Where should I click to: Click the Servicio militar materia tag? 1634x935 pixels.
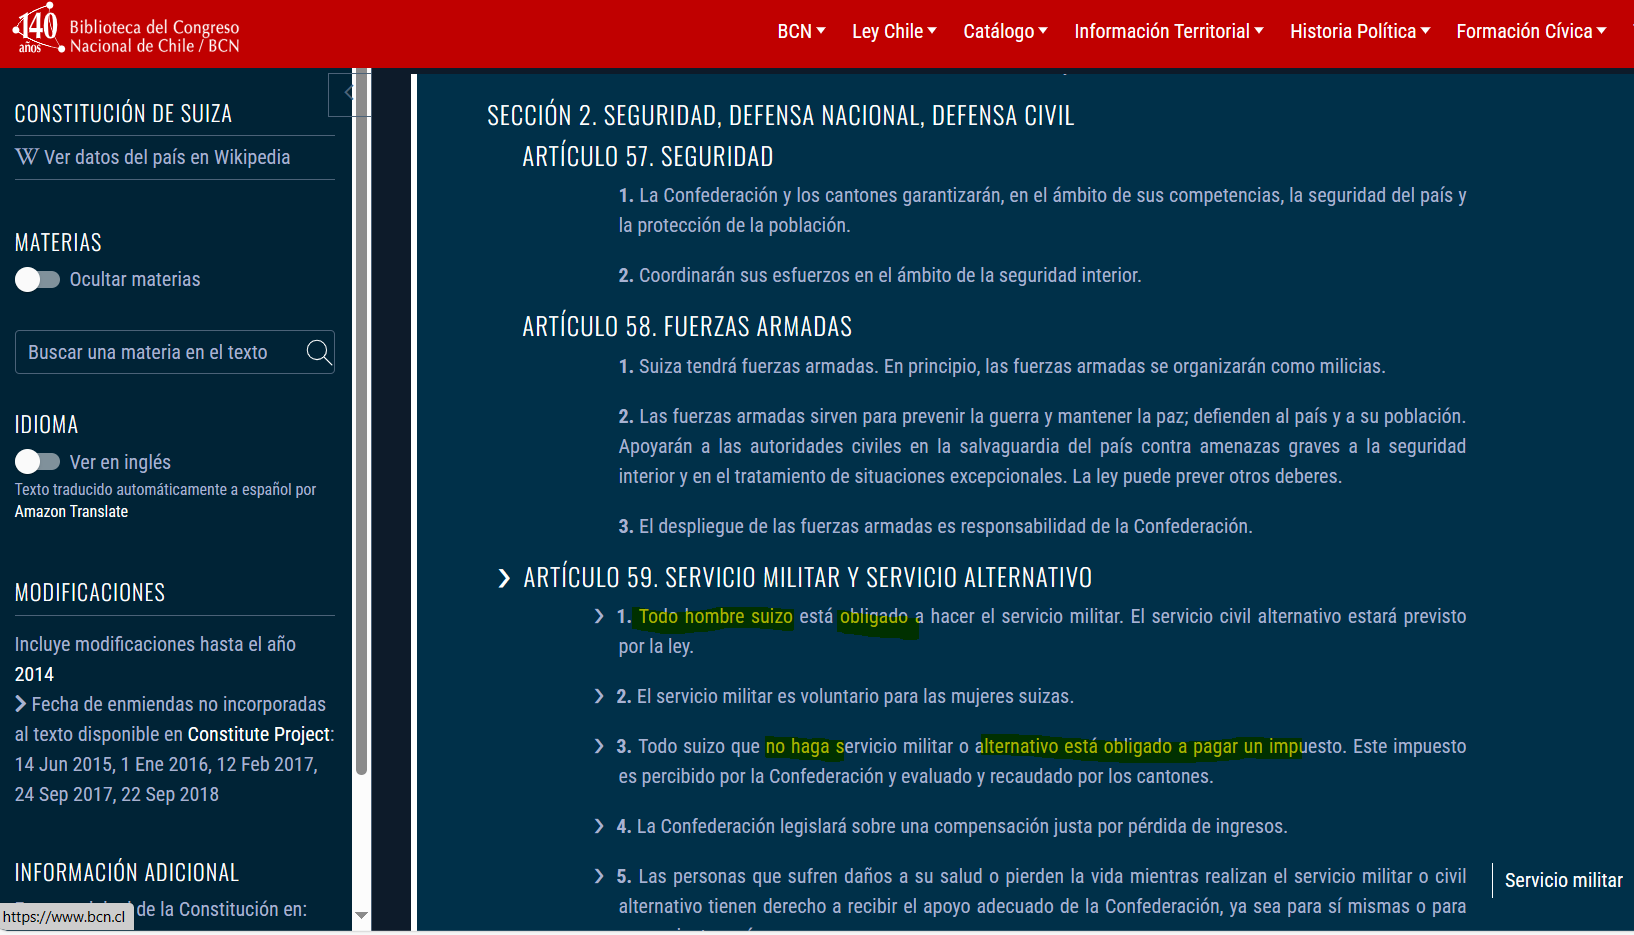tap(1563, 880)
